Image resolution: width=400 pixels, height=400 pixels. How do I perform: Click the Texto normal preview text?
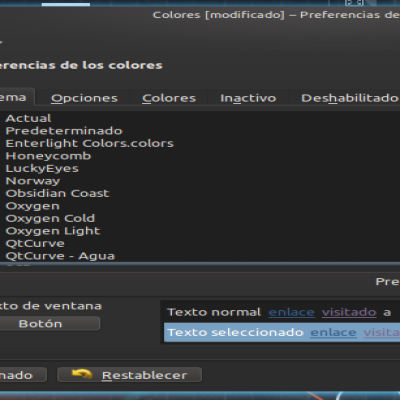pos(214,312)
